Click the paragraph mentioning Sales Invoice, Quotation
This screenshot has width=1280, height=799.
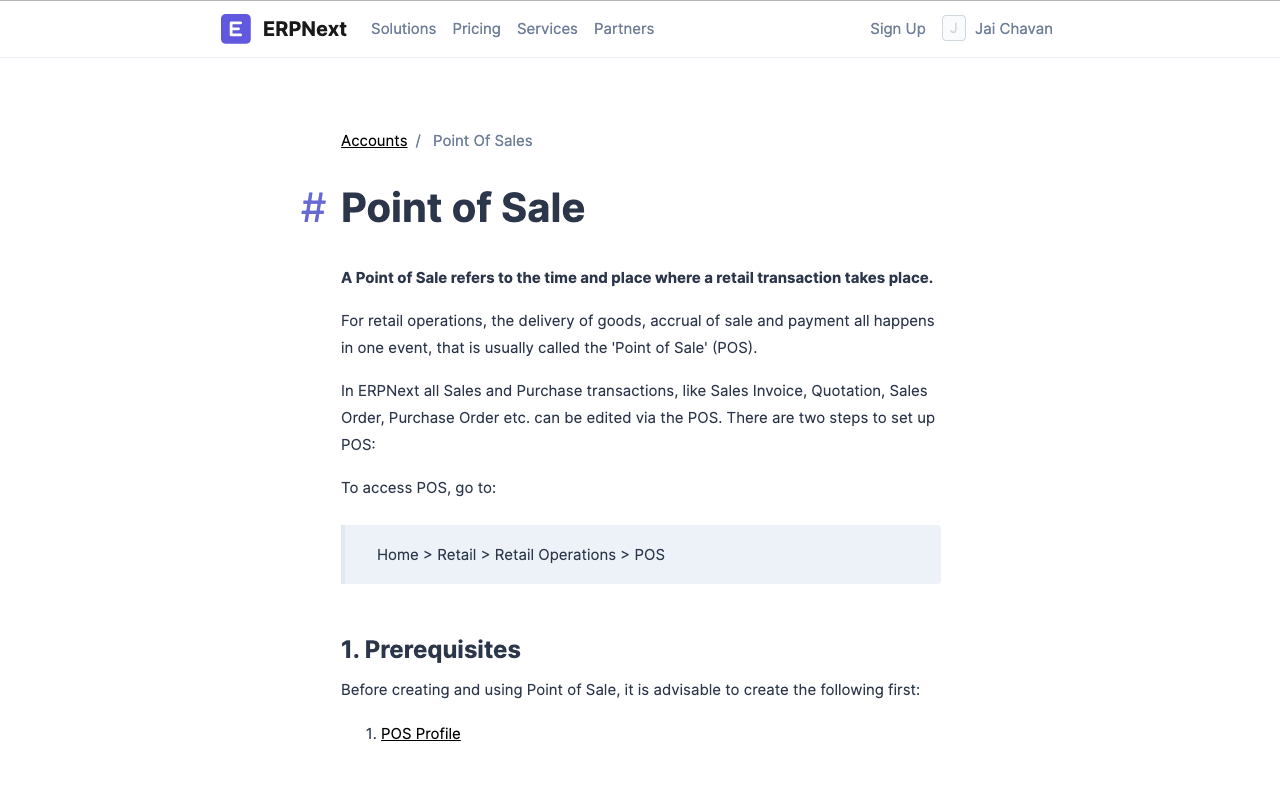(x=638, y=418)
